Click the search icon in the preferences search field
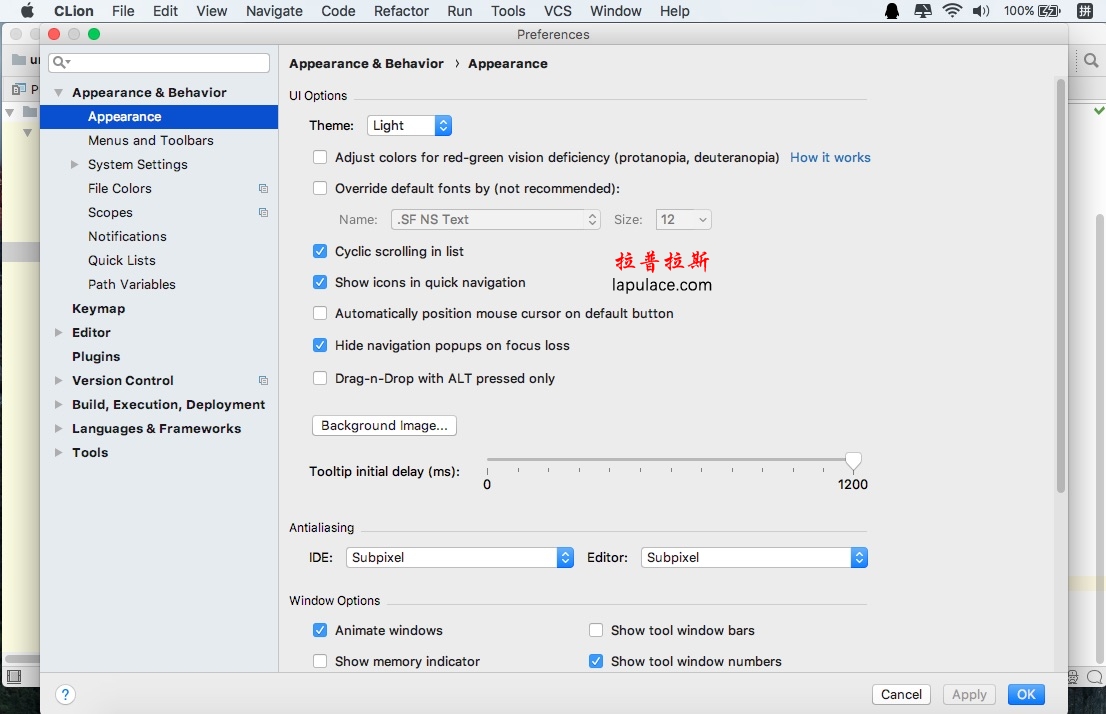This screenshot has width=1106, height=714. tap(61, 62)
